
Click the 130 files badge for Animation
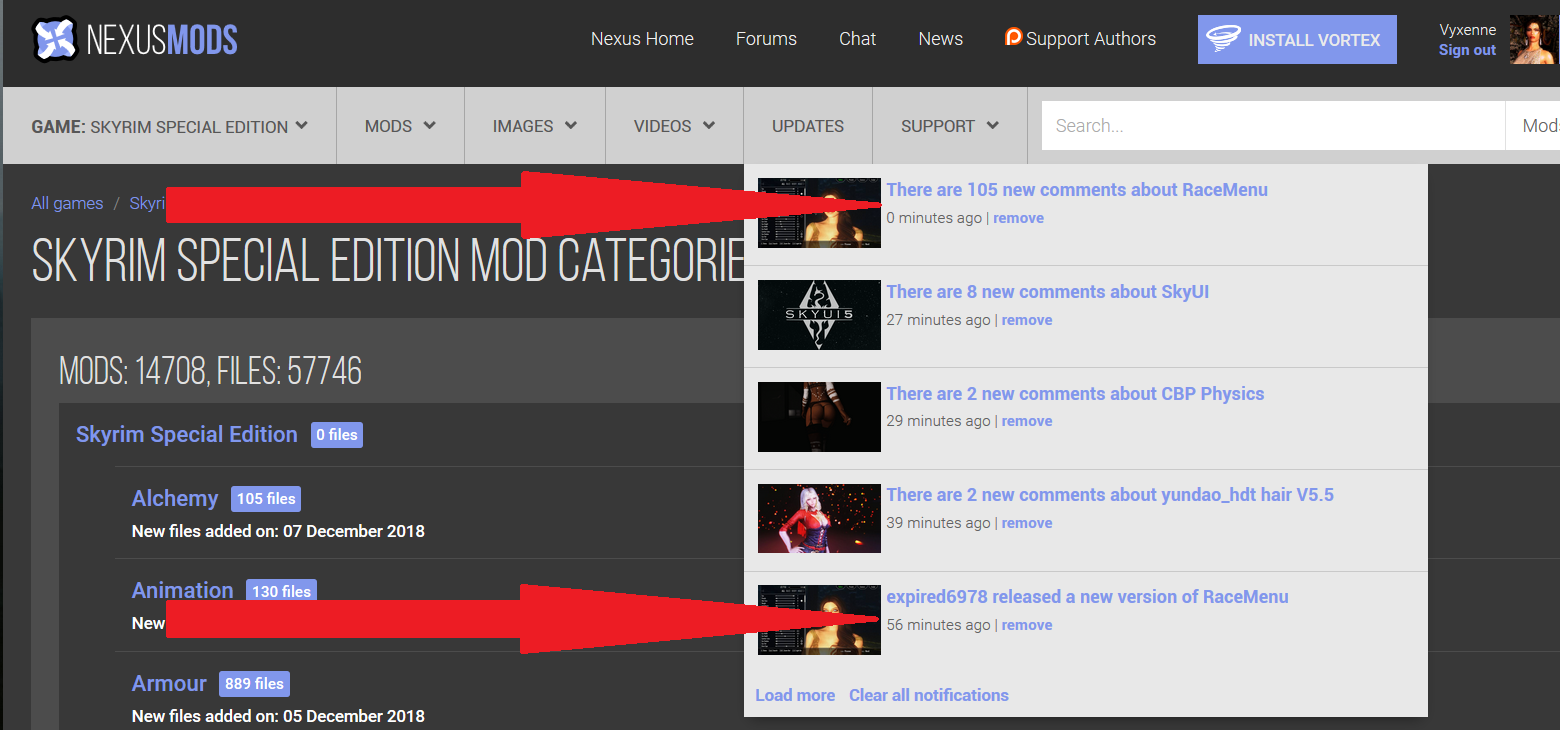(x=281, y=591)
